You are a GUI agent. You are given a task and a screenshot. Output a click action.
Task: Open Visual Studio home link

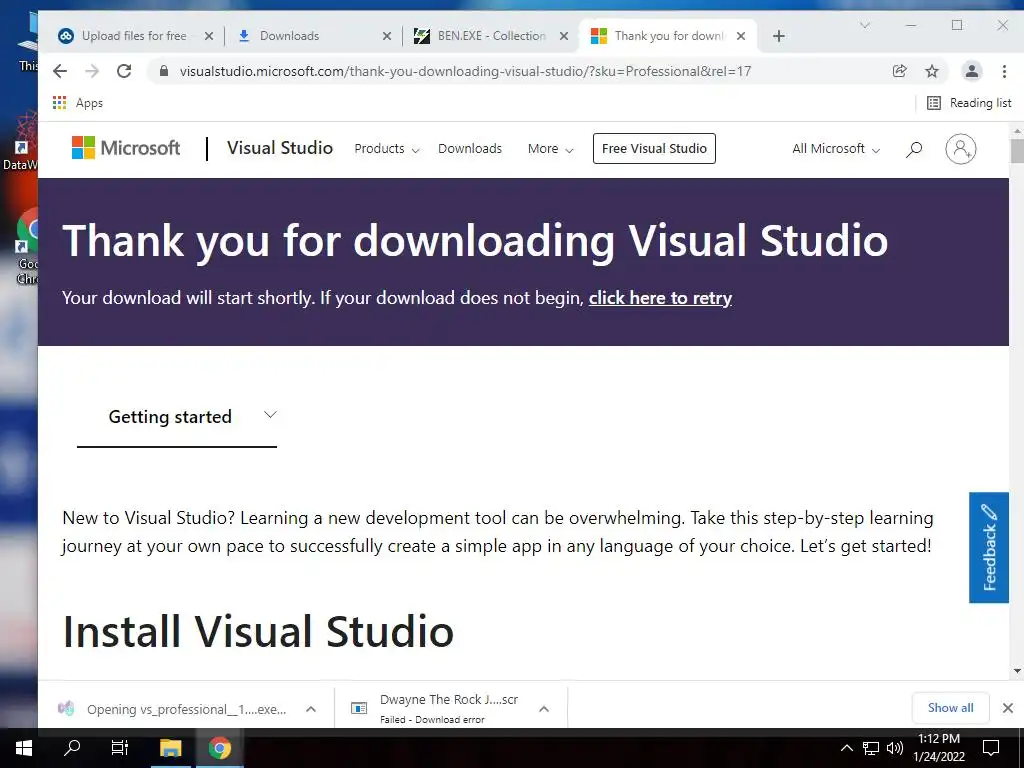[x=280, y=148]
